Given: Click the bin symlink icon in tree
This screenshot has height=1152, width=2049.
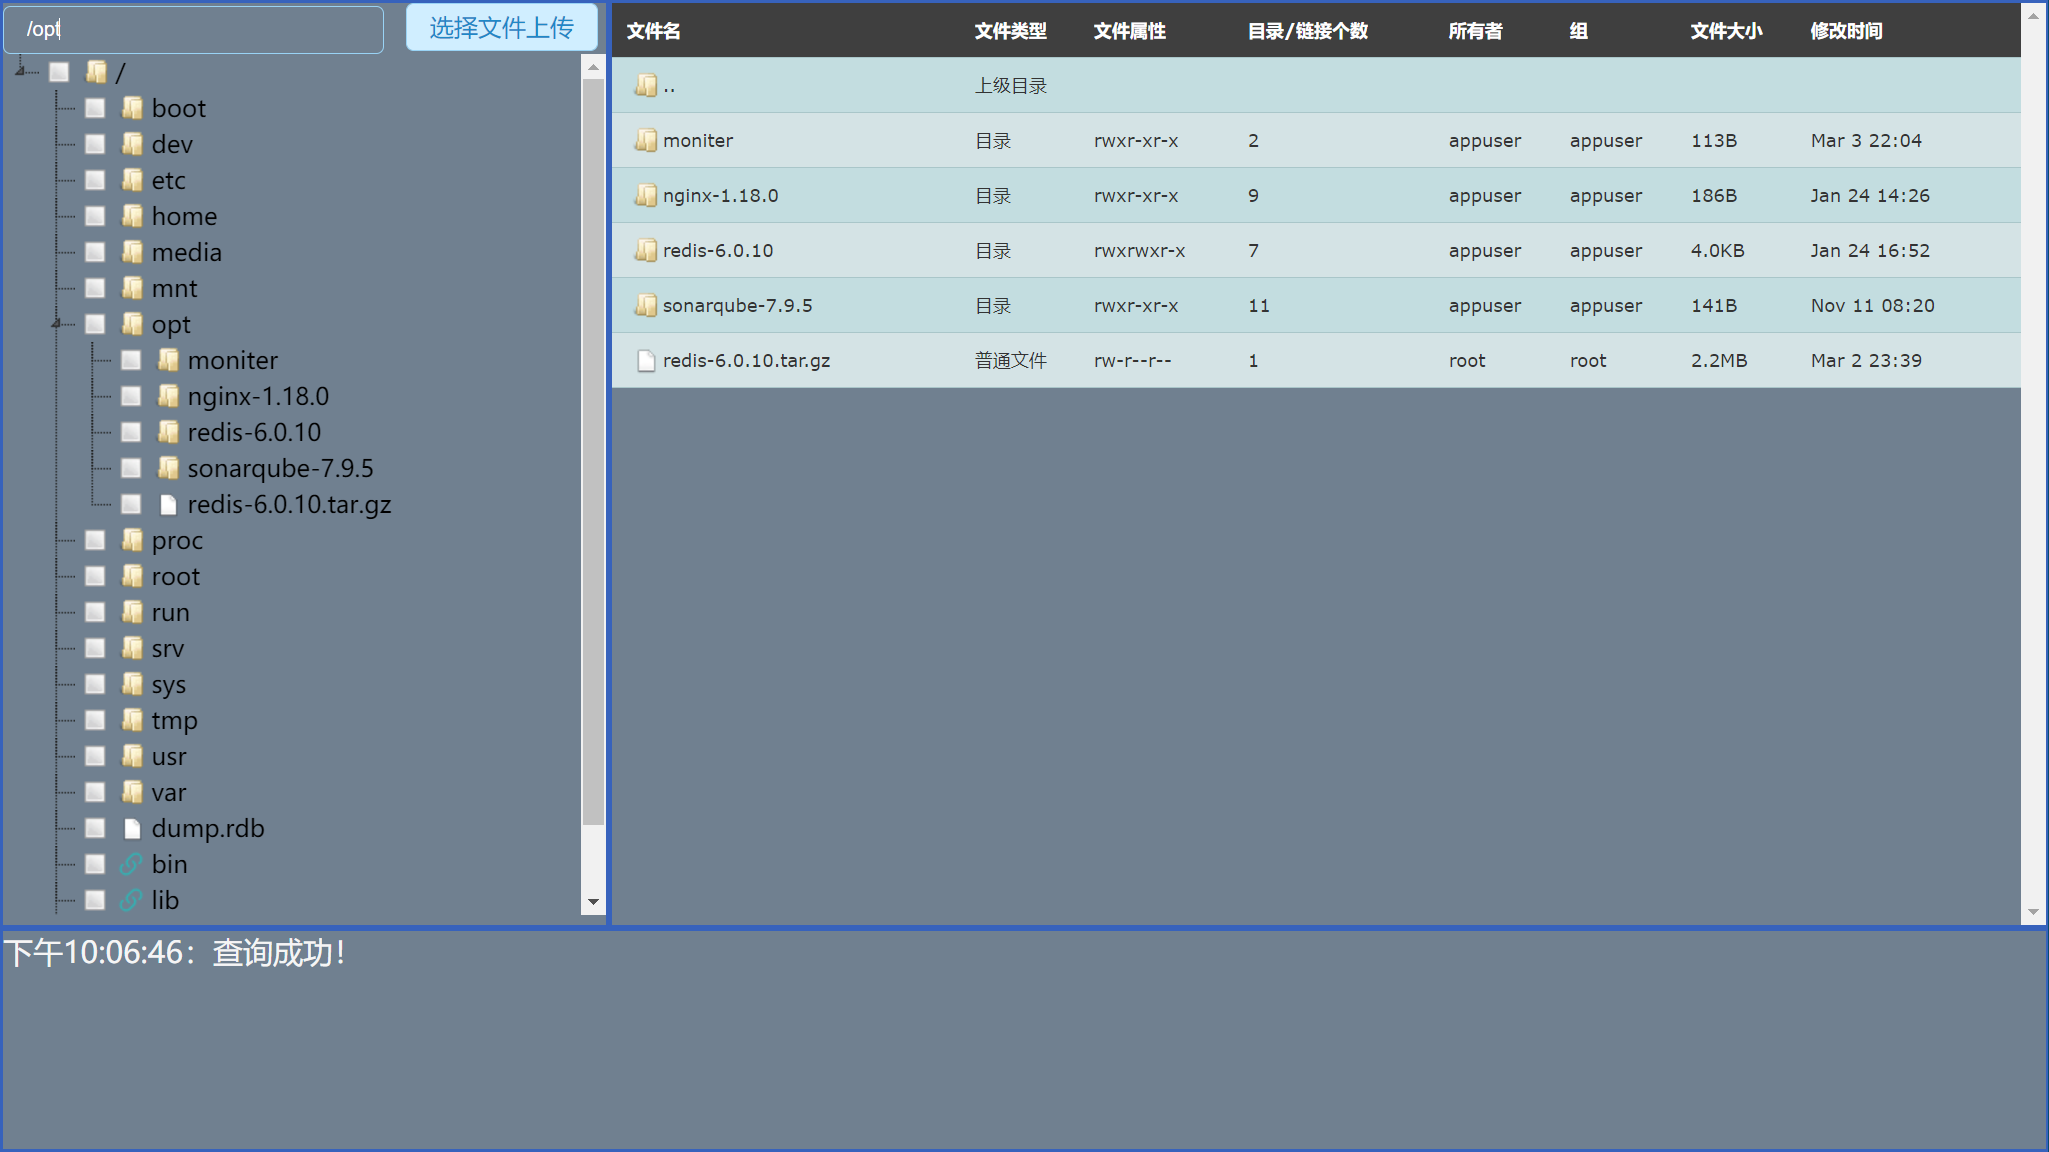Looking at the screenshot, I should [x=131, y=864].
